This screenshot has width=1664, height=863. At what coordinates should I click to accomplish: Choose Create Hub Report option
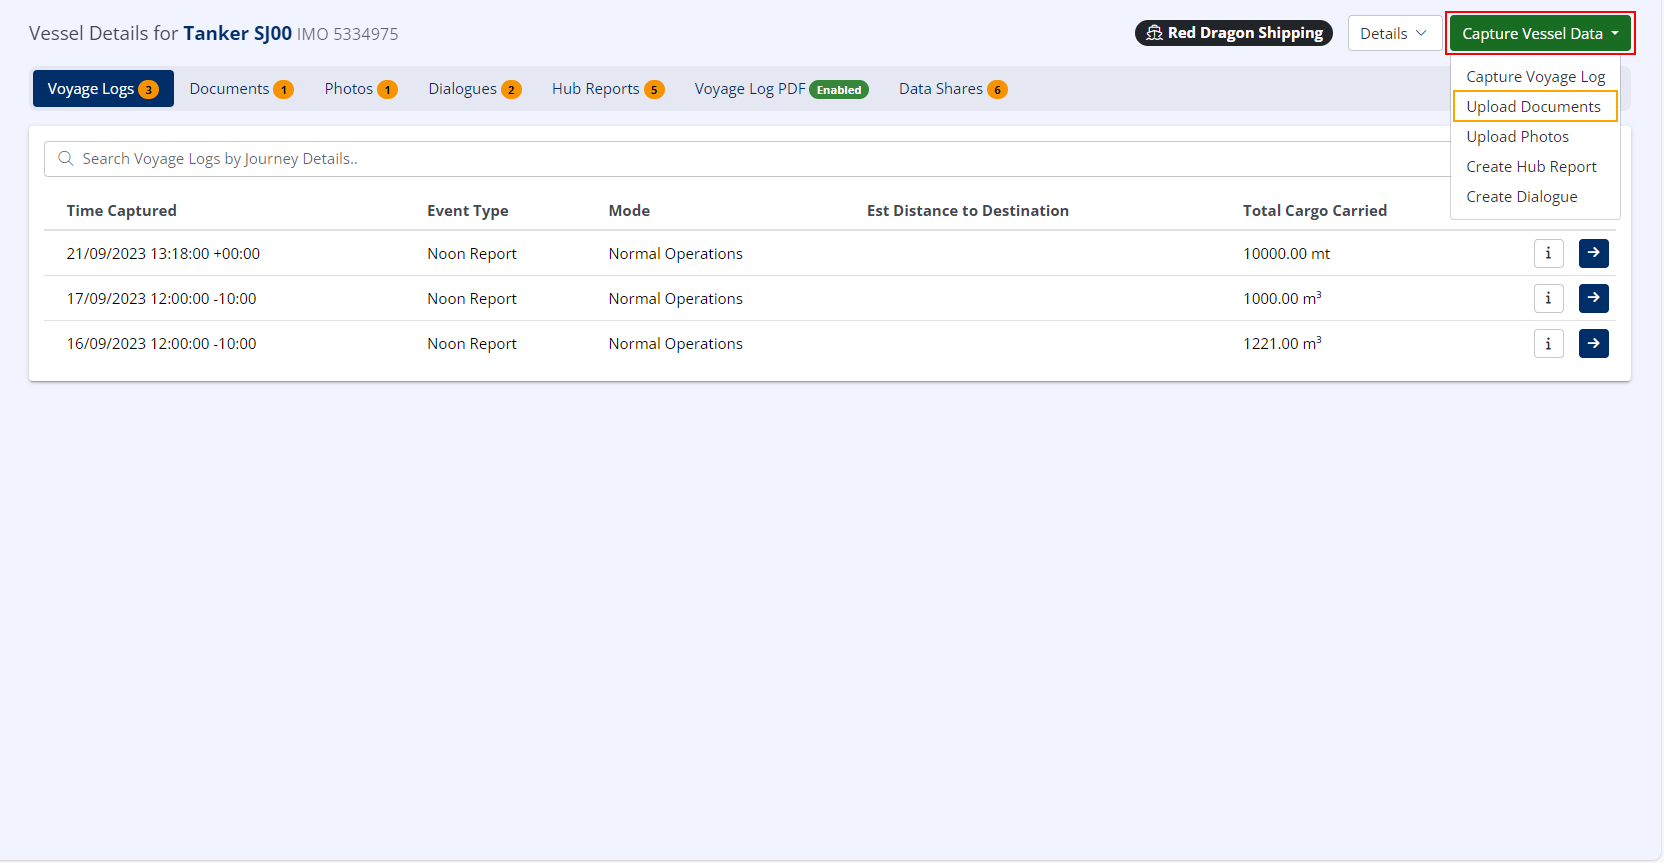pos(1531,167)
